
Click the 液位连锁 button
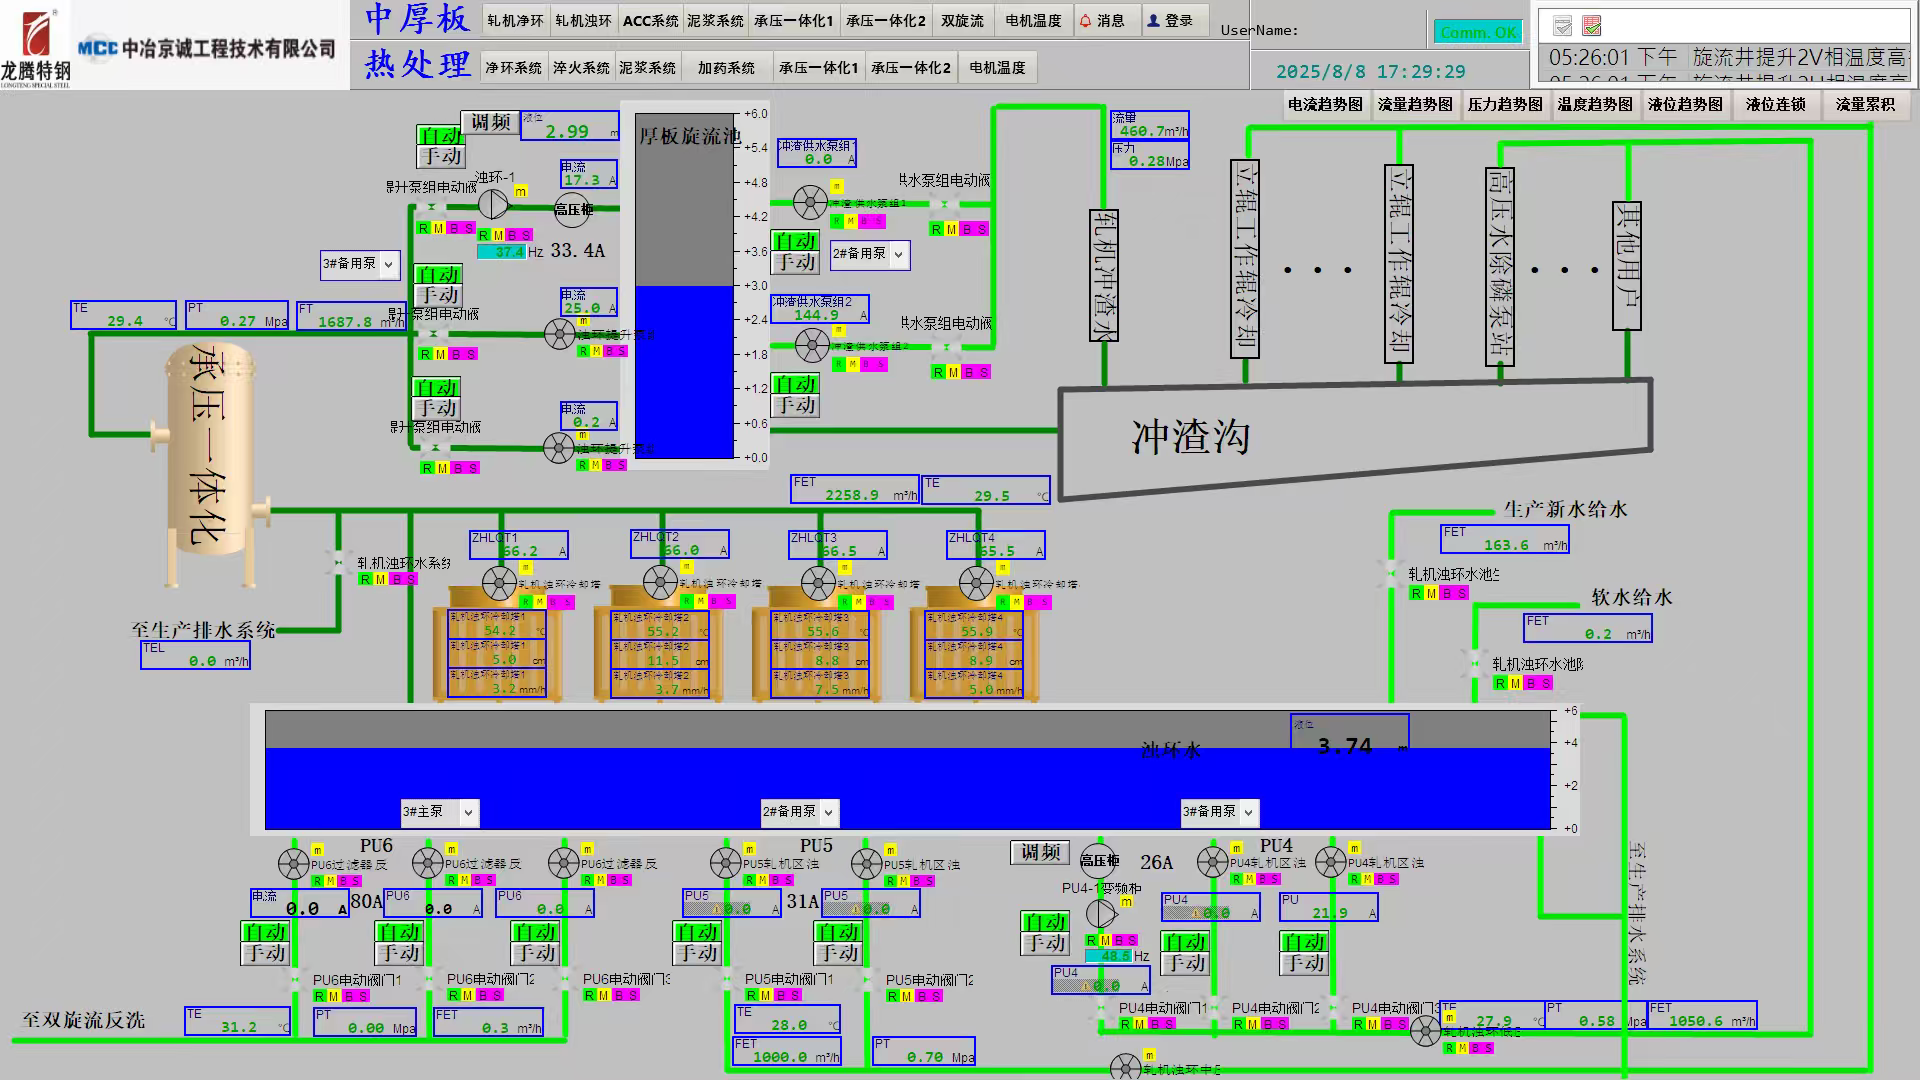[1775, 104]
